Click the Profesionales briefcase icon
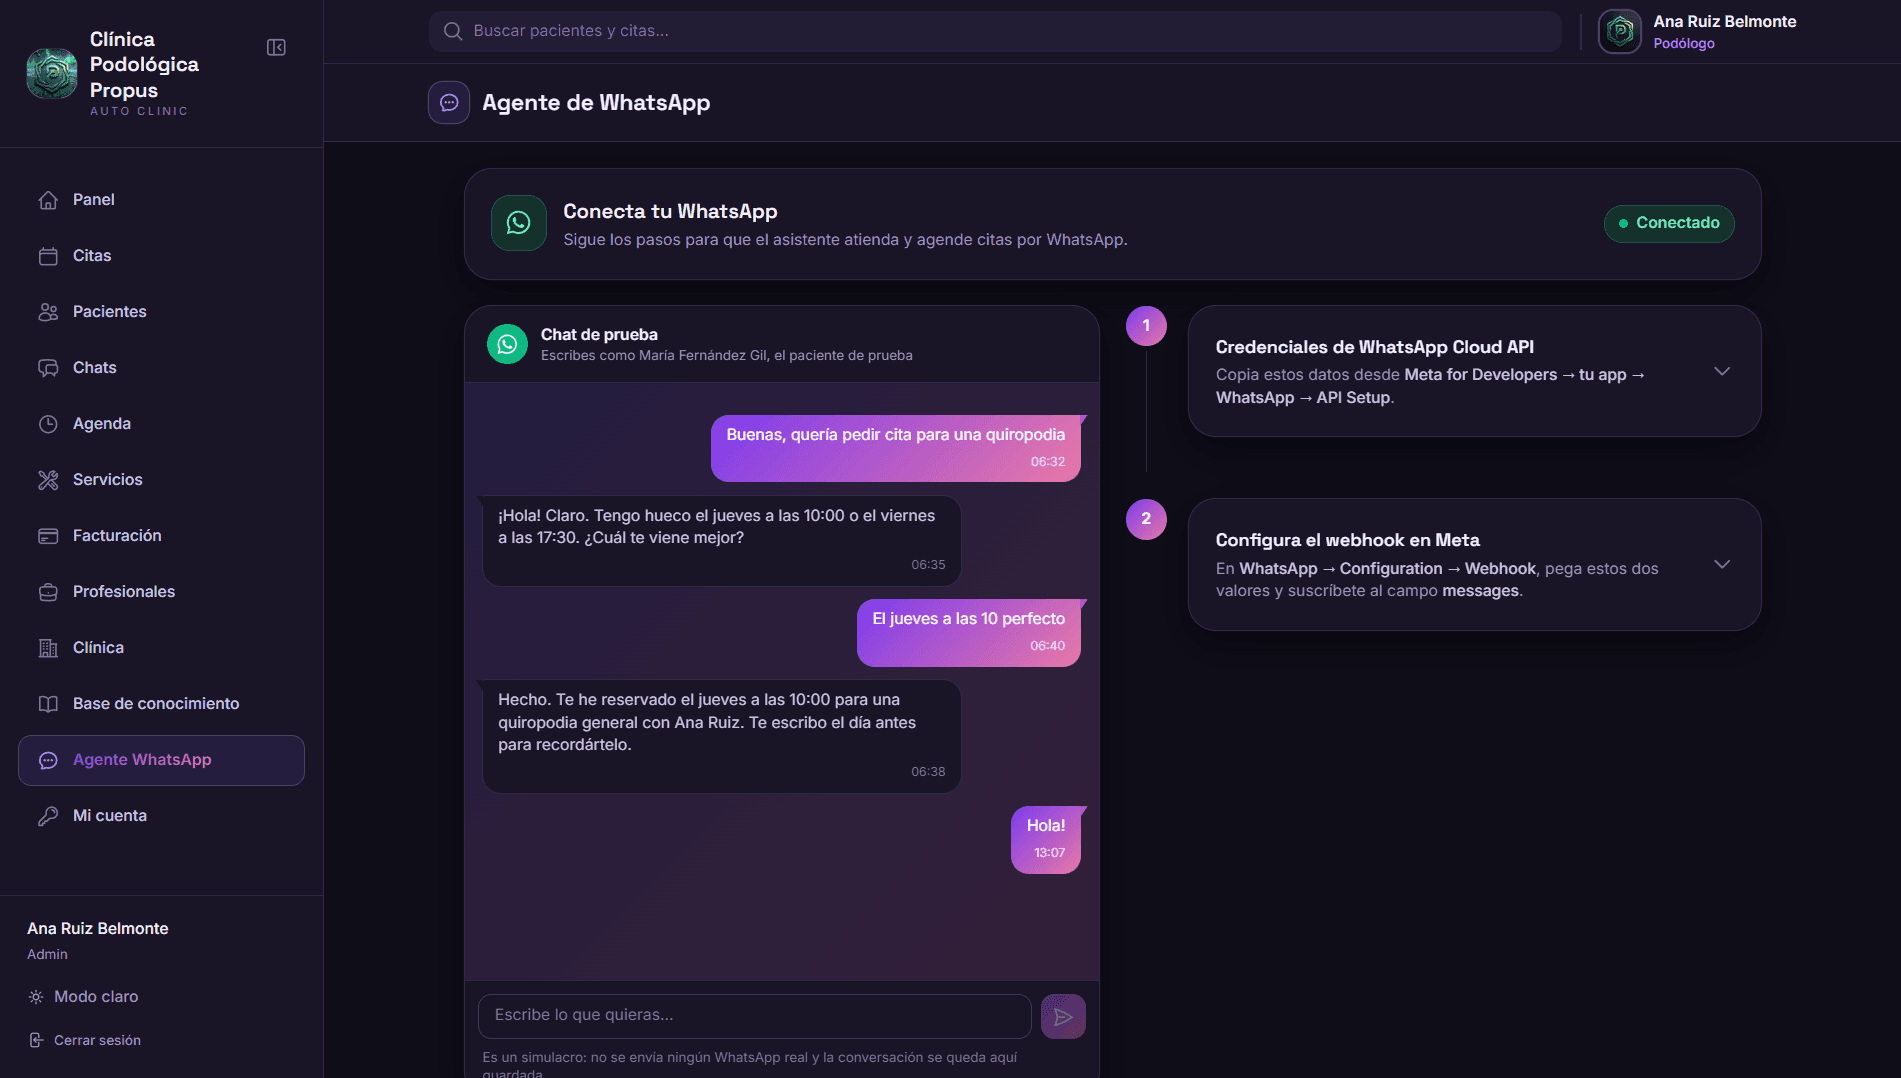 point(48,592)
